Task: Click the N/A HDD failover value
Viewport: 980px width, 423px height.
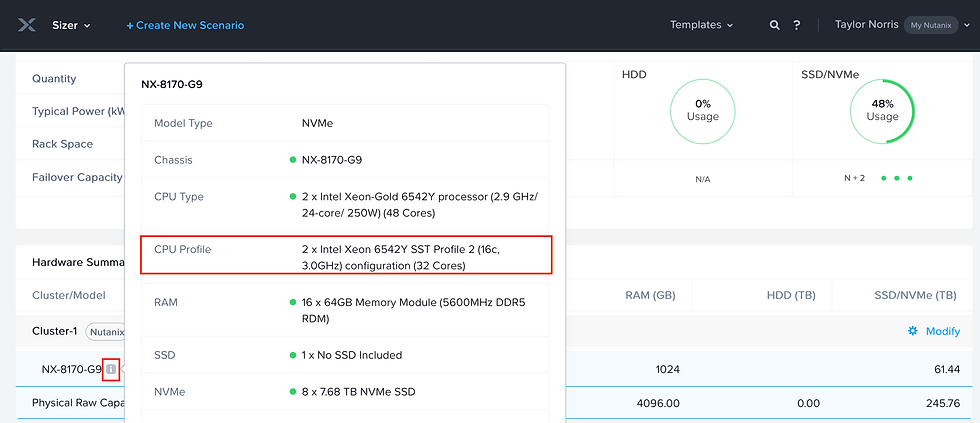Action: click(x=702, y=179)
